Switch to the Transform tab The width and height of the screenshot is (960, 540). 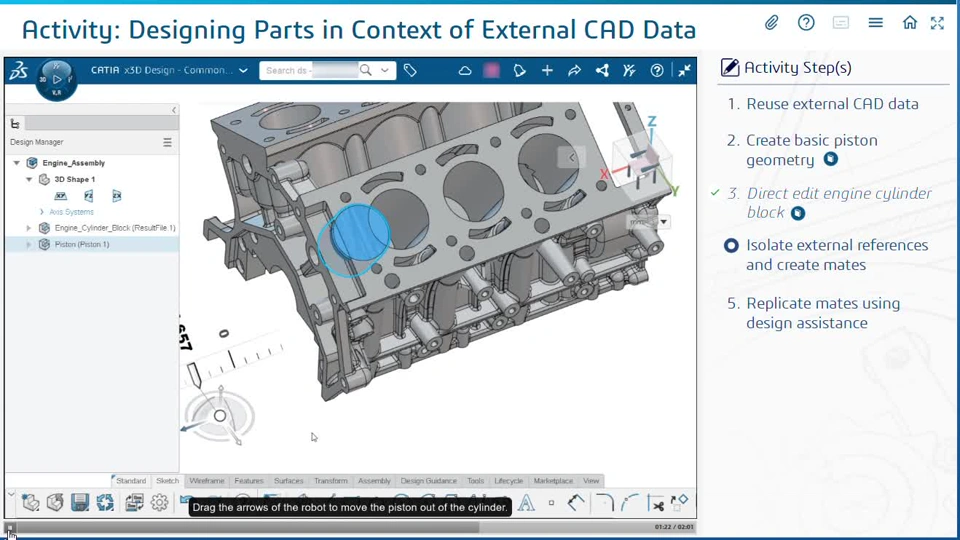pyautogui.click(x=331, y=481)
